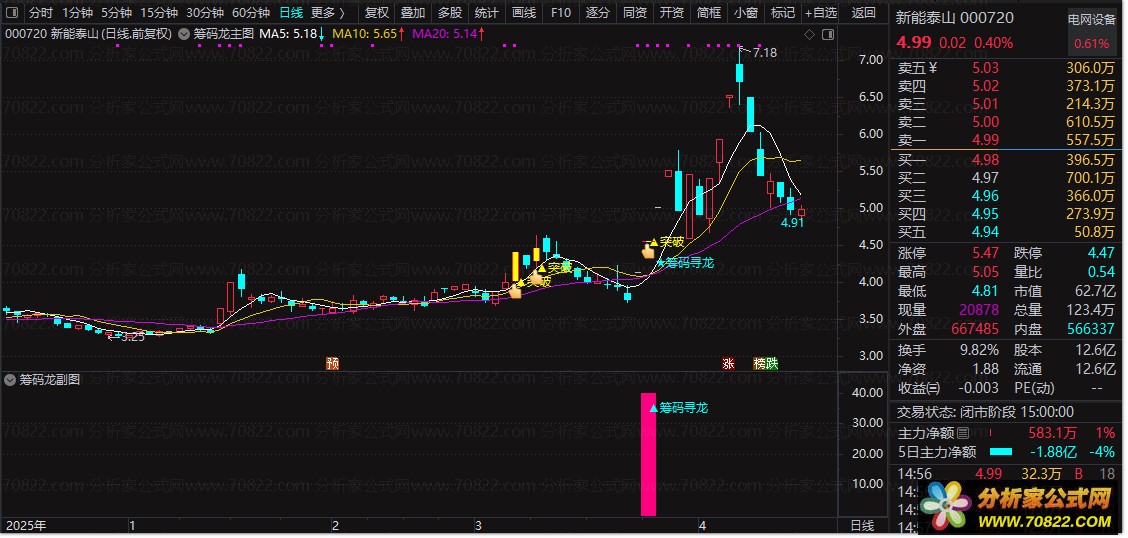Click the 日线 label at bottom right

pyautogui.click(x=862, y=526)
